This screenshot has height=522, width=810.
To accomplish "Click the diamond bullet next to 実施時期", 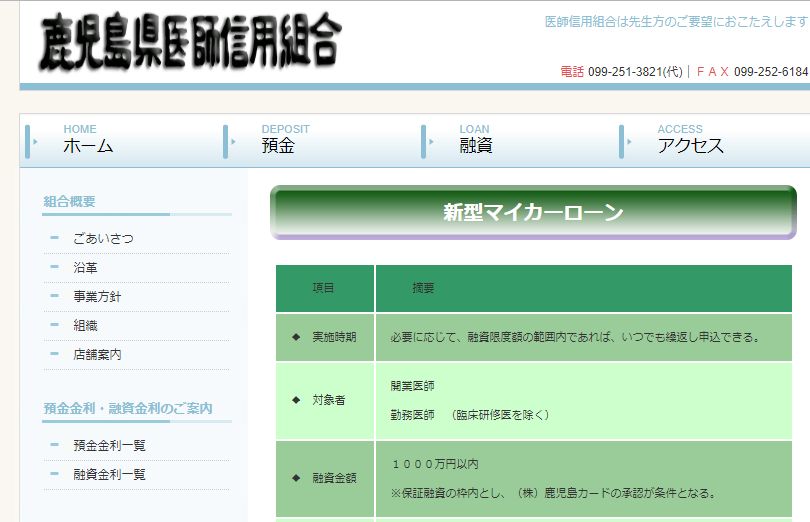I will 296,337.
